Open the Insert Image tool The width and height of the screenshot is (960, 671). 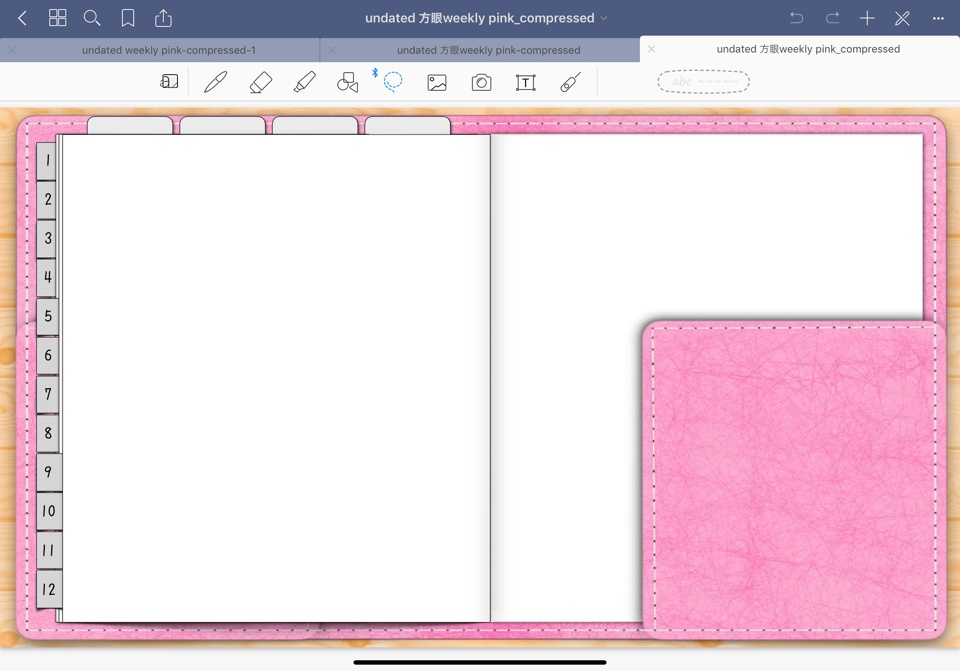click(436, 81)
